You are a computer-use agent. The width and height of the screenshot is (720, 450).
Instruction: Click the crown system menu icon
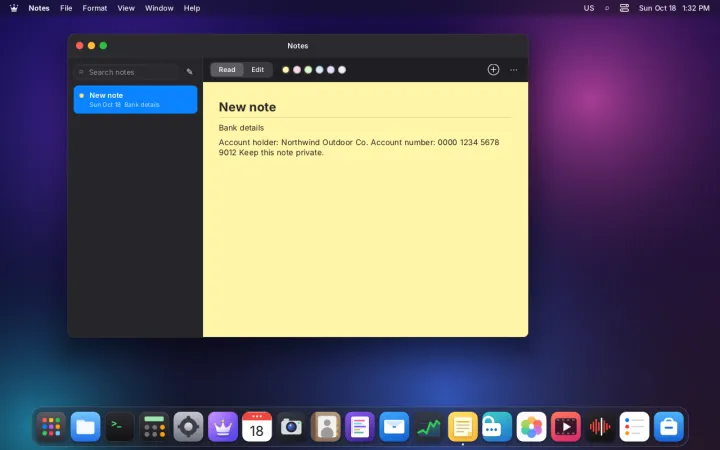tap(14, 8)
